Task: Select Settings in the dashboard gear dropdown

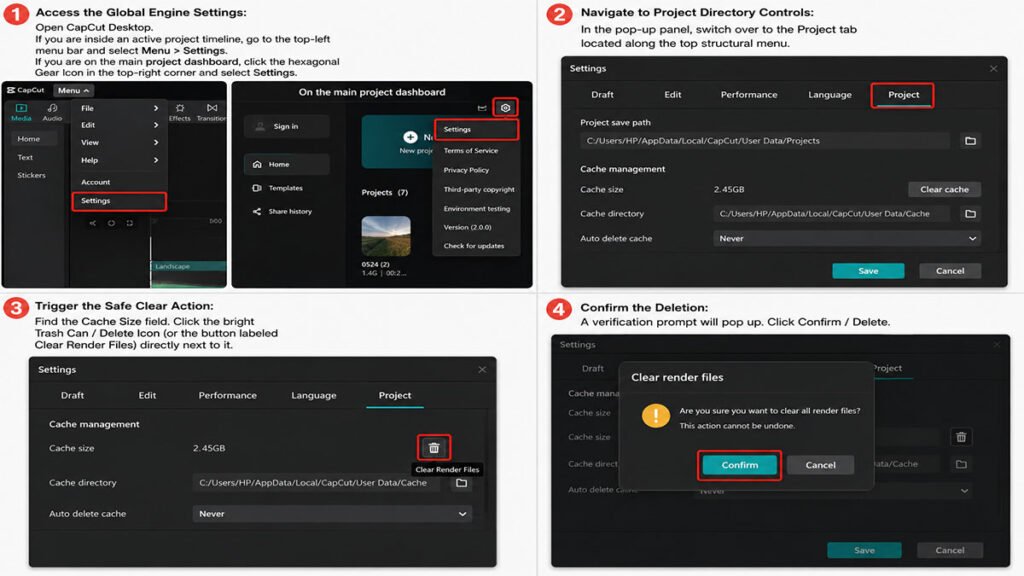Action: click(x=477, y=129)
